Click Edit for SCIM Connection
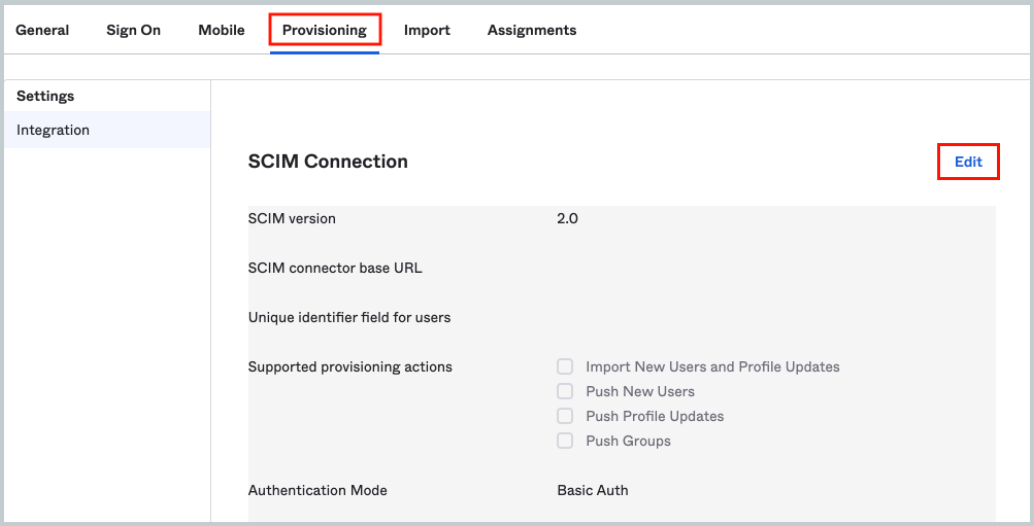 (x=968, y=162)
